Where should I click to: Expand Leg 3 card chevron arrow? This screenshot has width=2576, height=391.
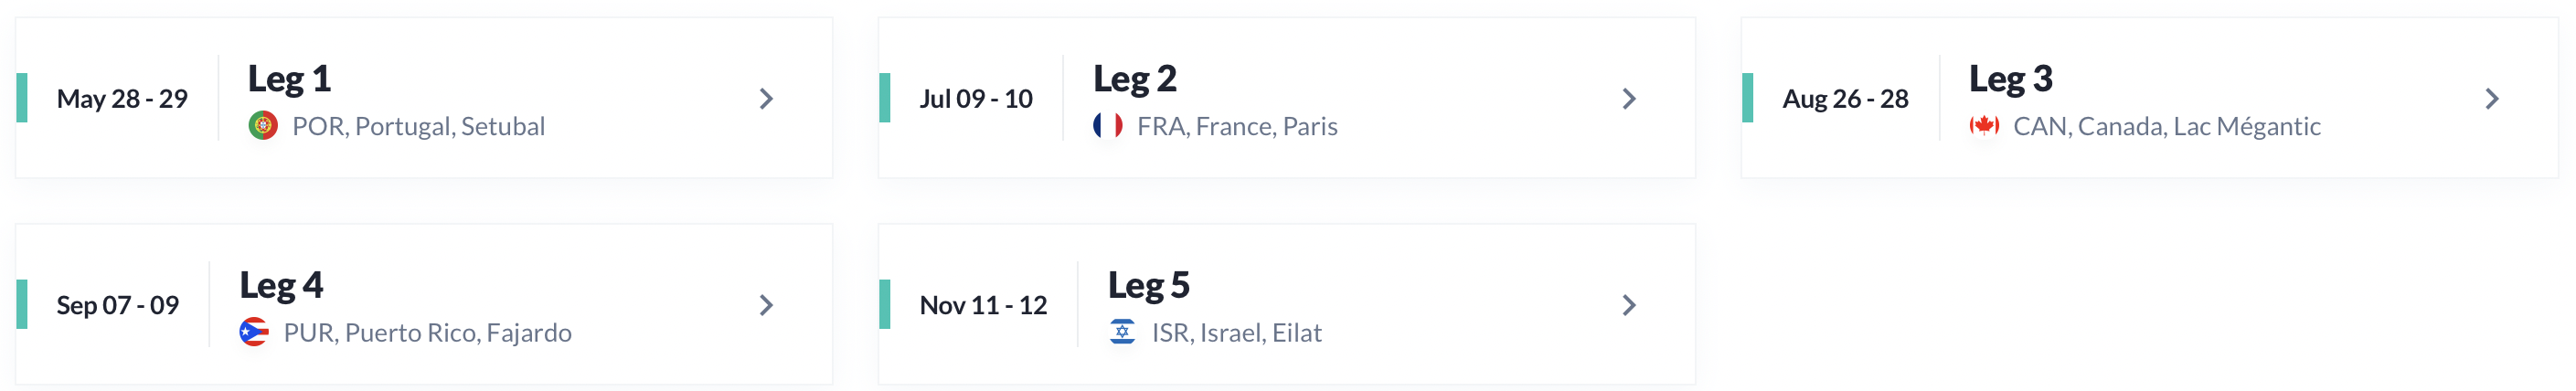point(2492,99)
